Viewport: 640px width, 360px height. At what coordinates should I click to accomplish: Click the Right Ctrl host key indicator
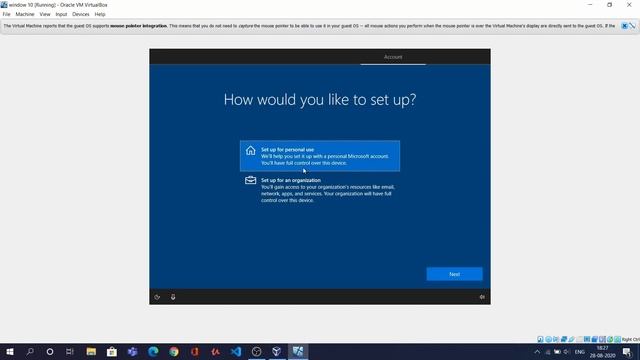pyautogui.click(x=631, y=339)
